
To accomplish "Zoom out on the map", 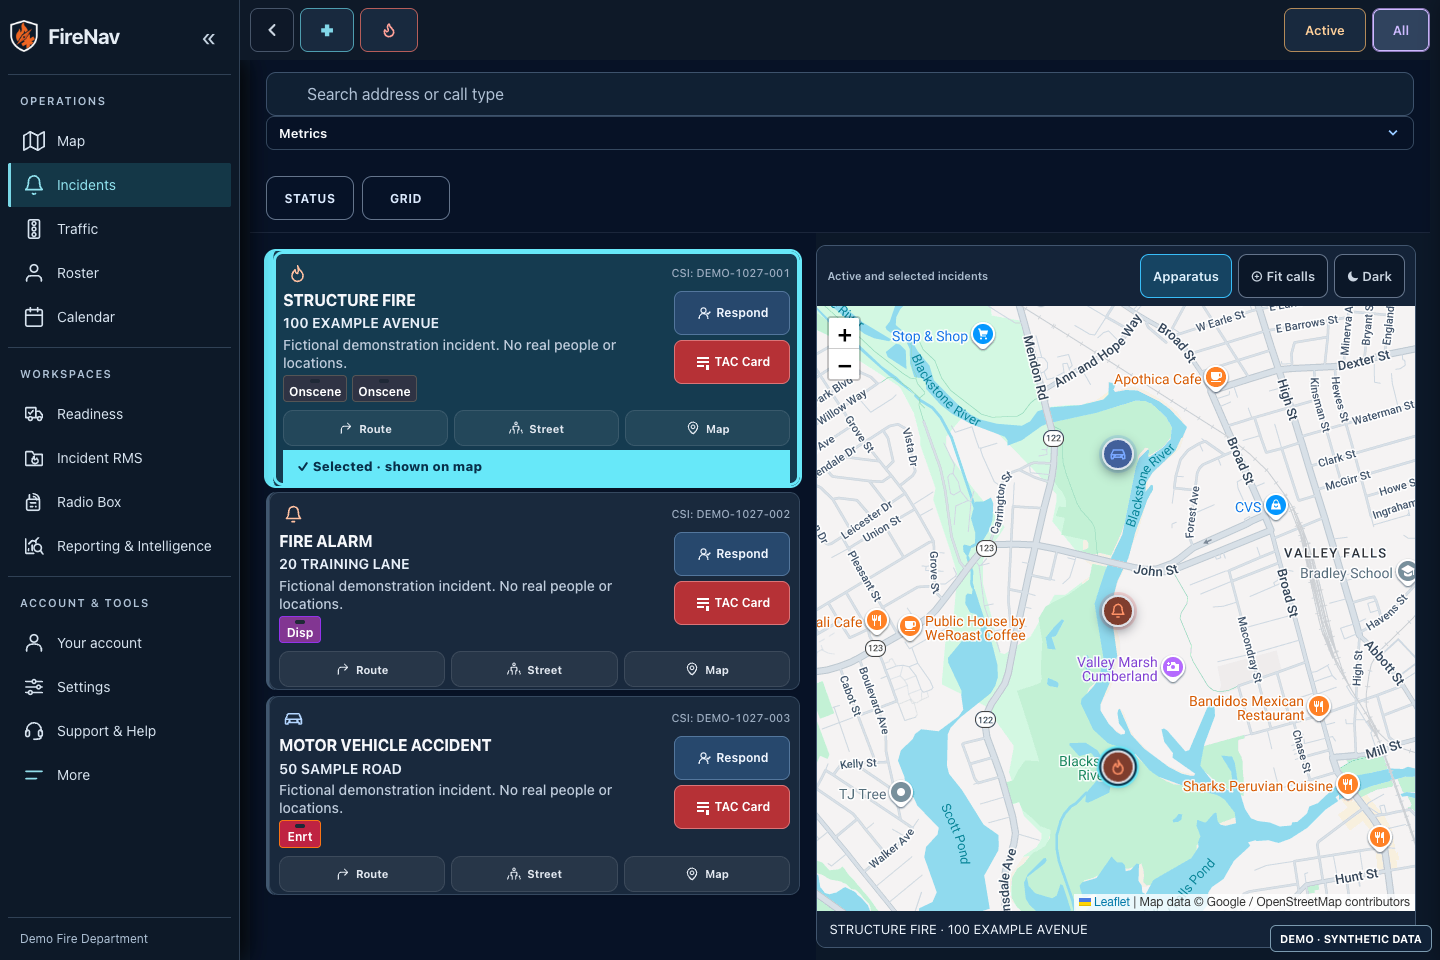I will 844,365.
